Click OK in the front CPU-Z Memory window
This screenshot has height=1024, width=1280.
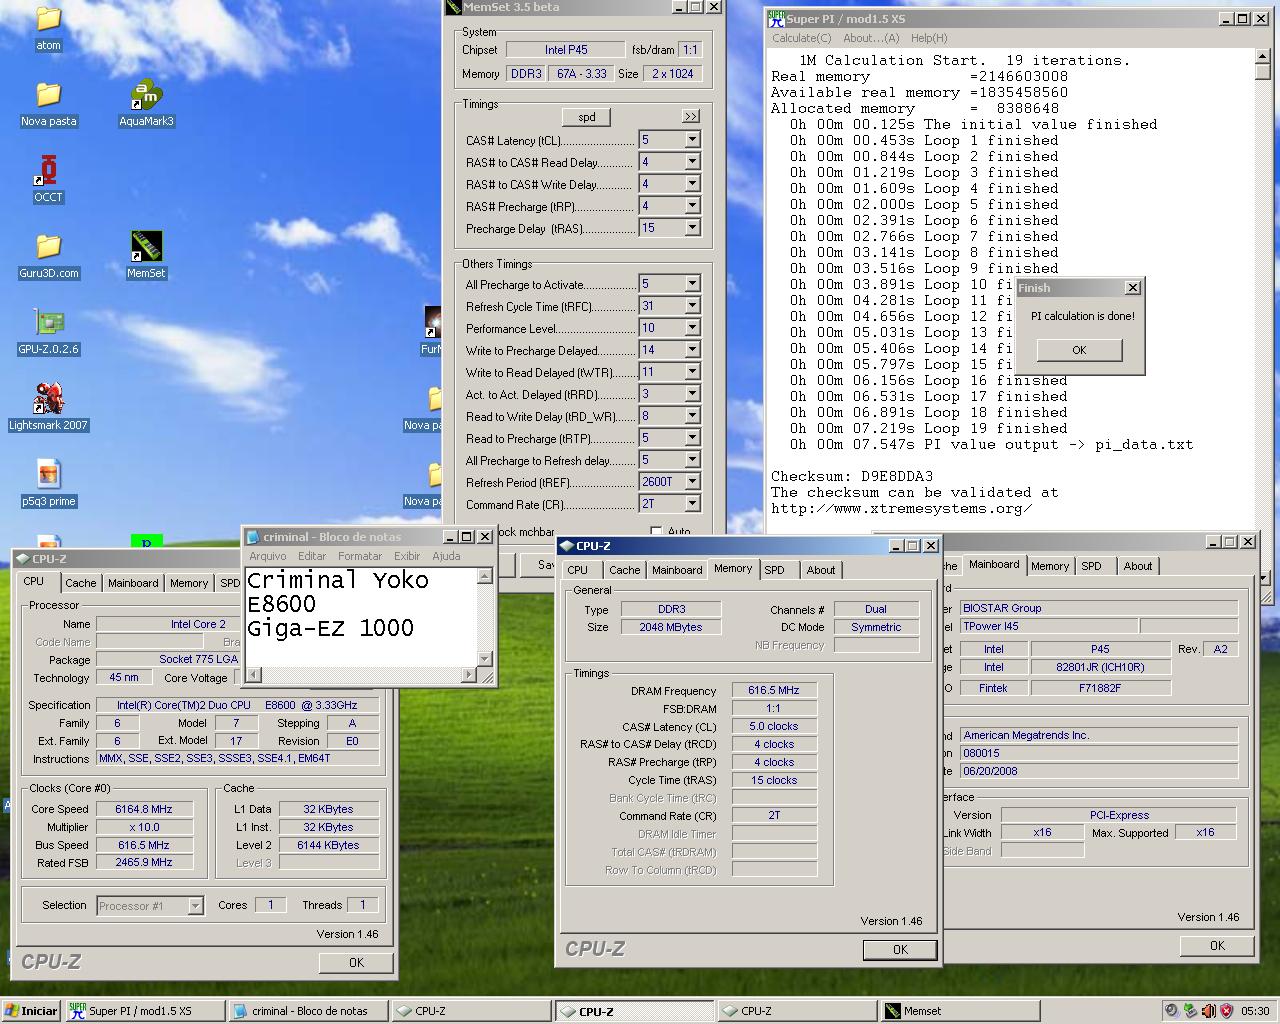[900, 950]
